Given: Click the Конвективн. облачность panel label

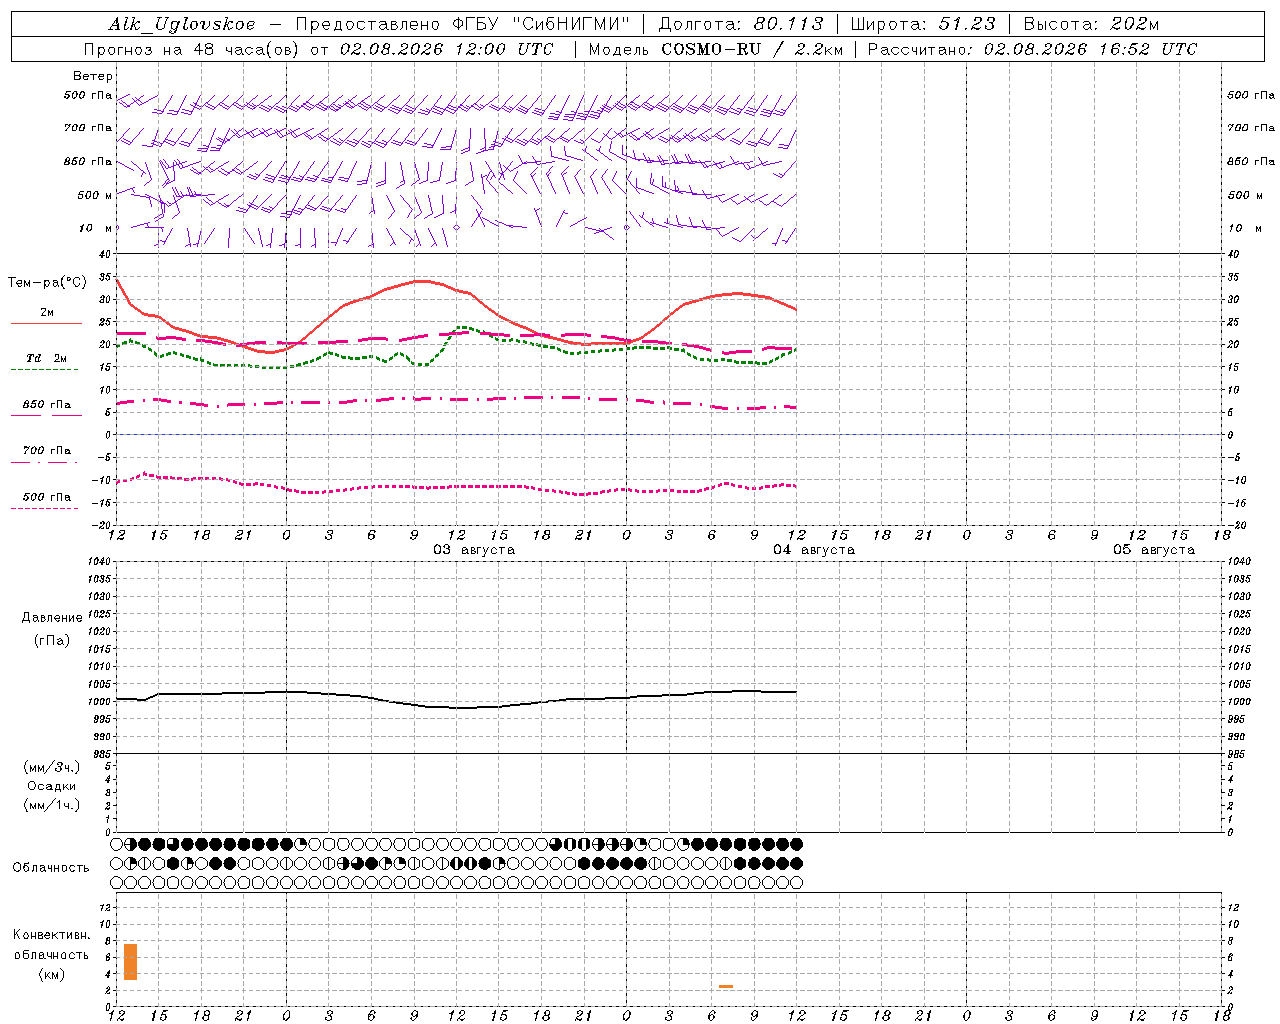Looking at the screenshot, I should point(52,954).
